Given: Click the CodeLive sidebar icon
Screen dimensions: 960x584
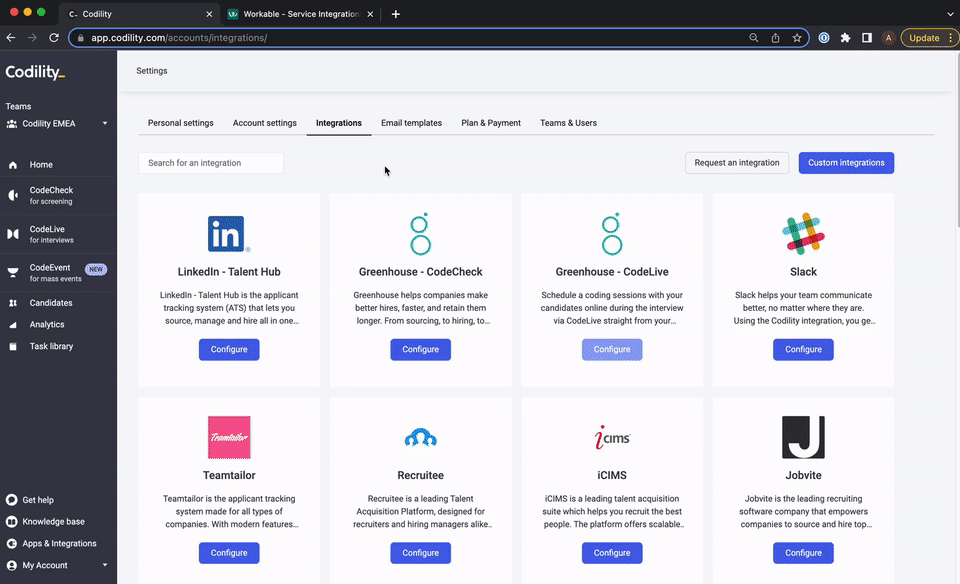Looking at the screenshot, I should click(13, 234).
